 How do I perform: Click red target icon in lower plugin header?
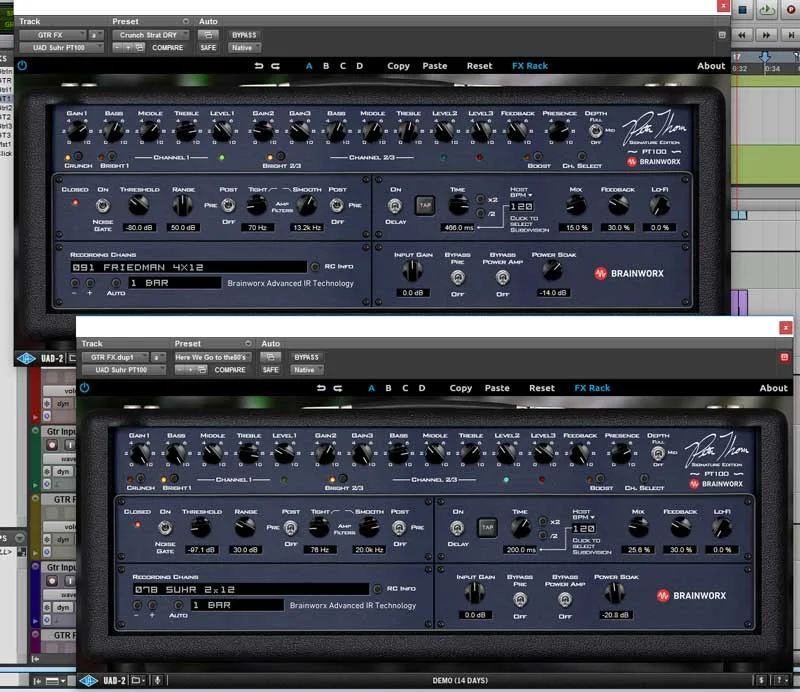point(785,357)
